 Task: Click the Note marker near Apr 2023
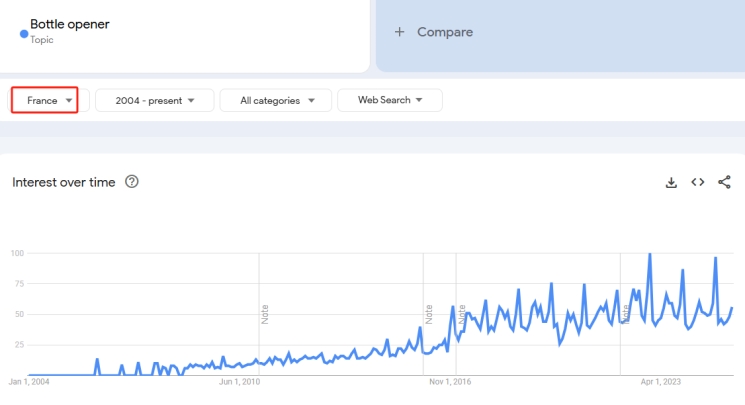627,313
